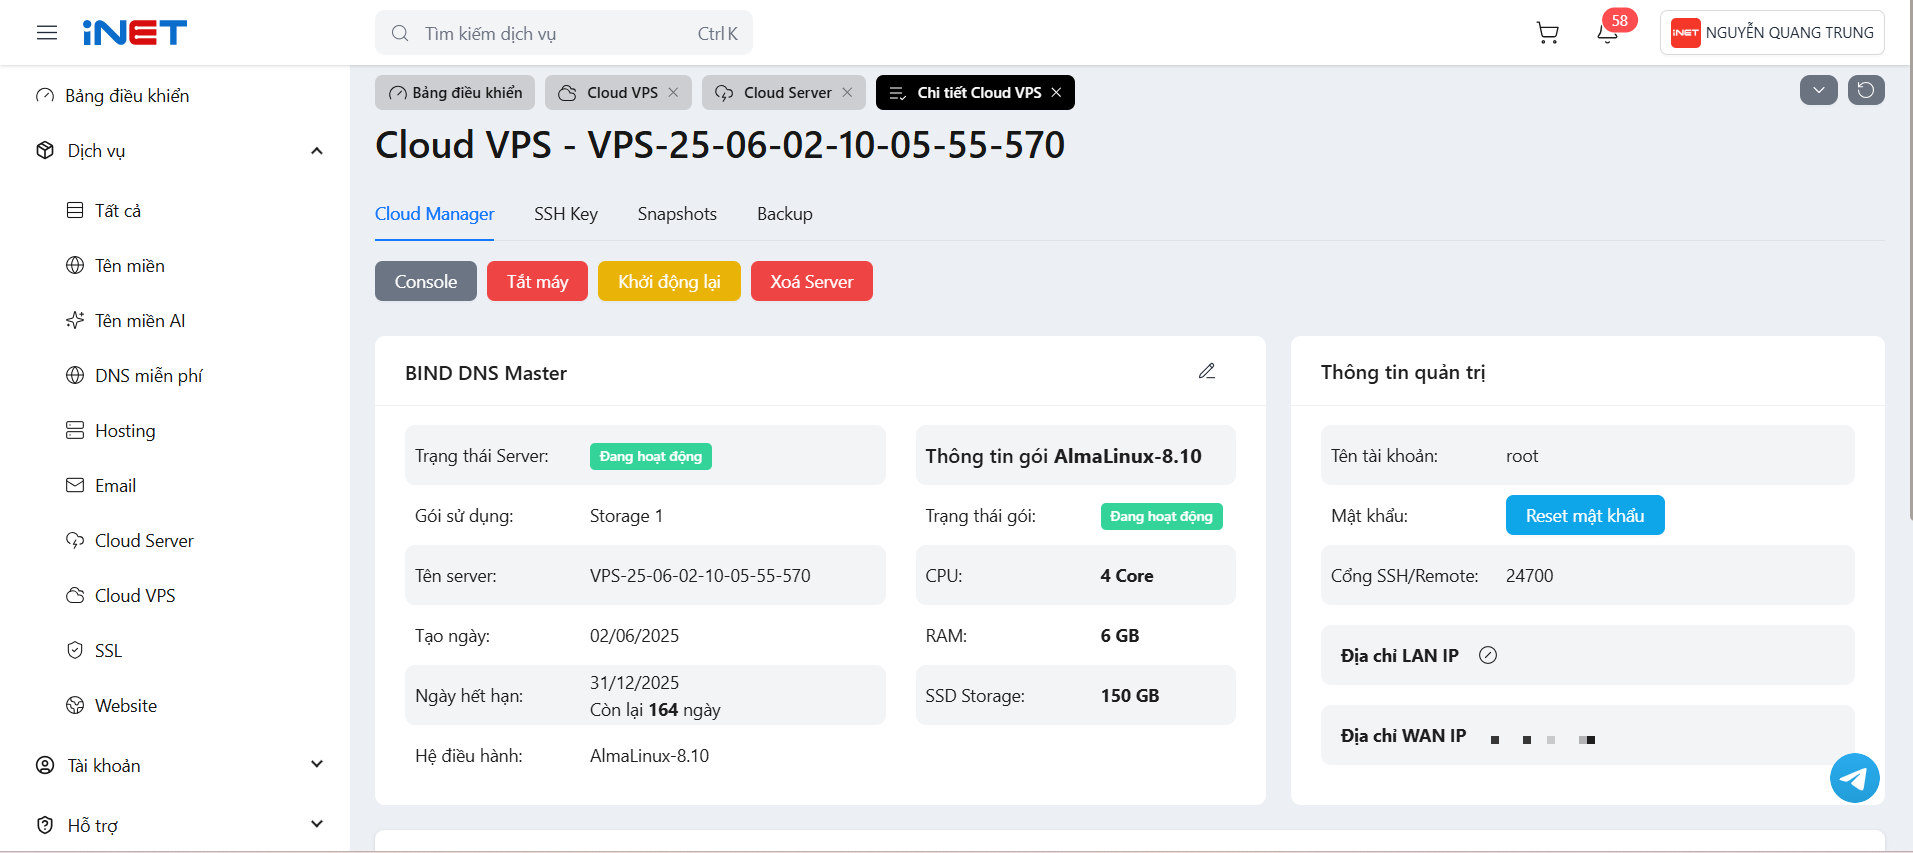Viewport: 1913px width, 853px height.
Task: Click Reset mật khẩu button
Action: (1585, 515)
